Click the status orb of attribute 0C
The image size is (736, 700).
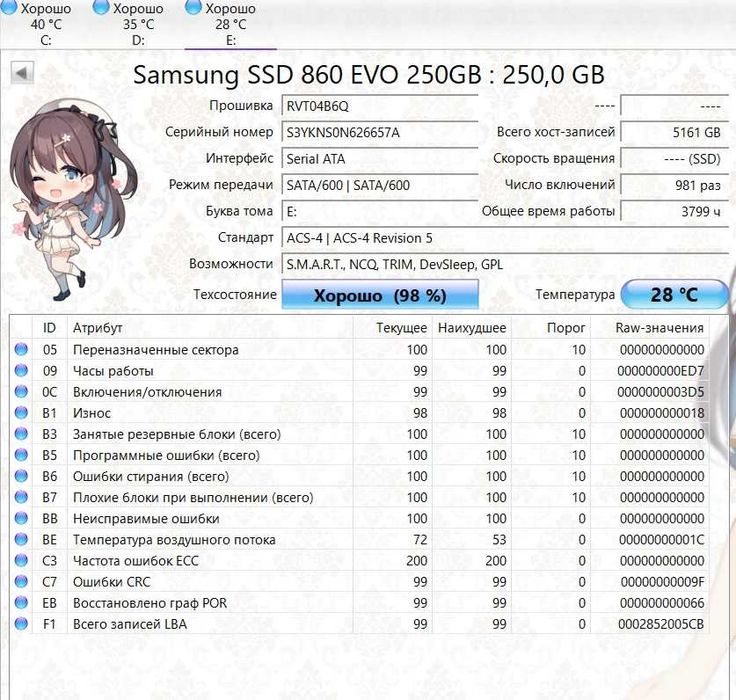[21, 392]
